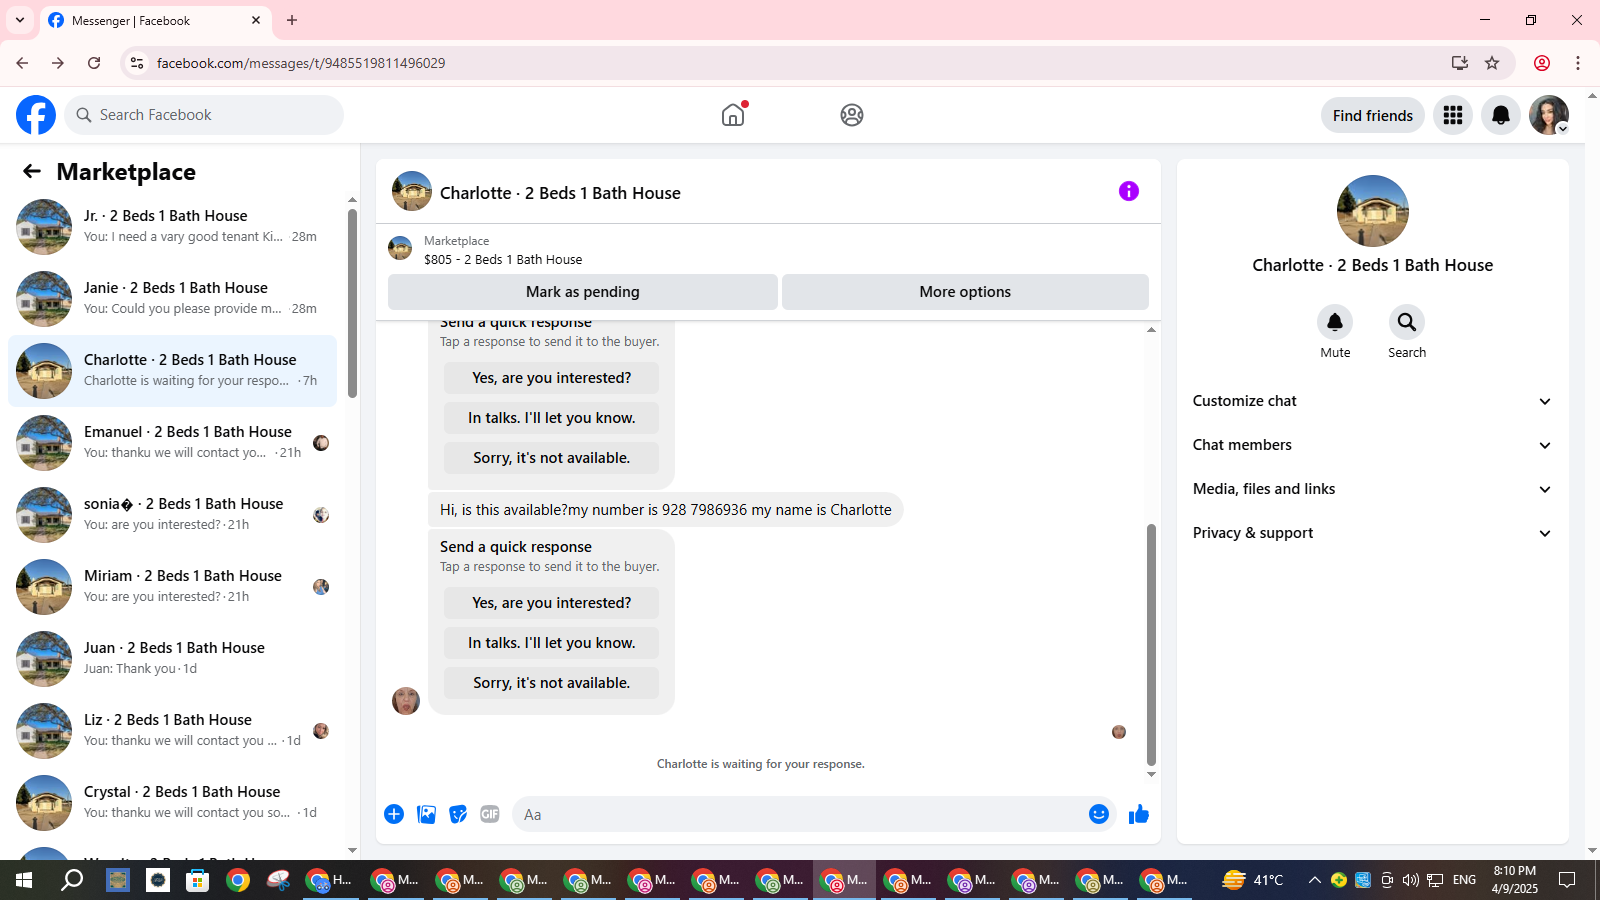Open the Chrome profile icon
1600x900 pixels.
point(1542,63)
